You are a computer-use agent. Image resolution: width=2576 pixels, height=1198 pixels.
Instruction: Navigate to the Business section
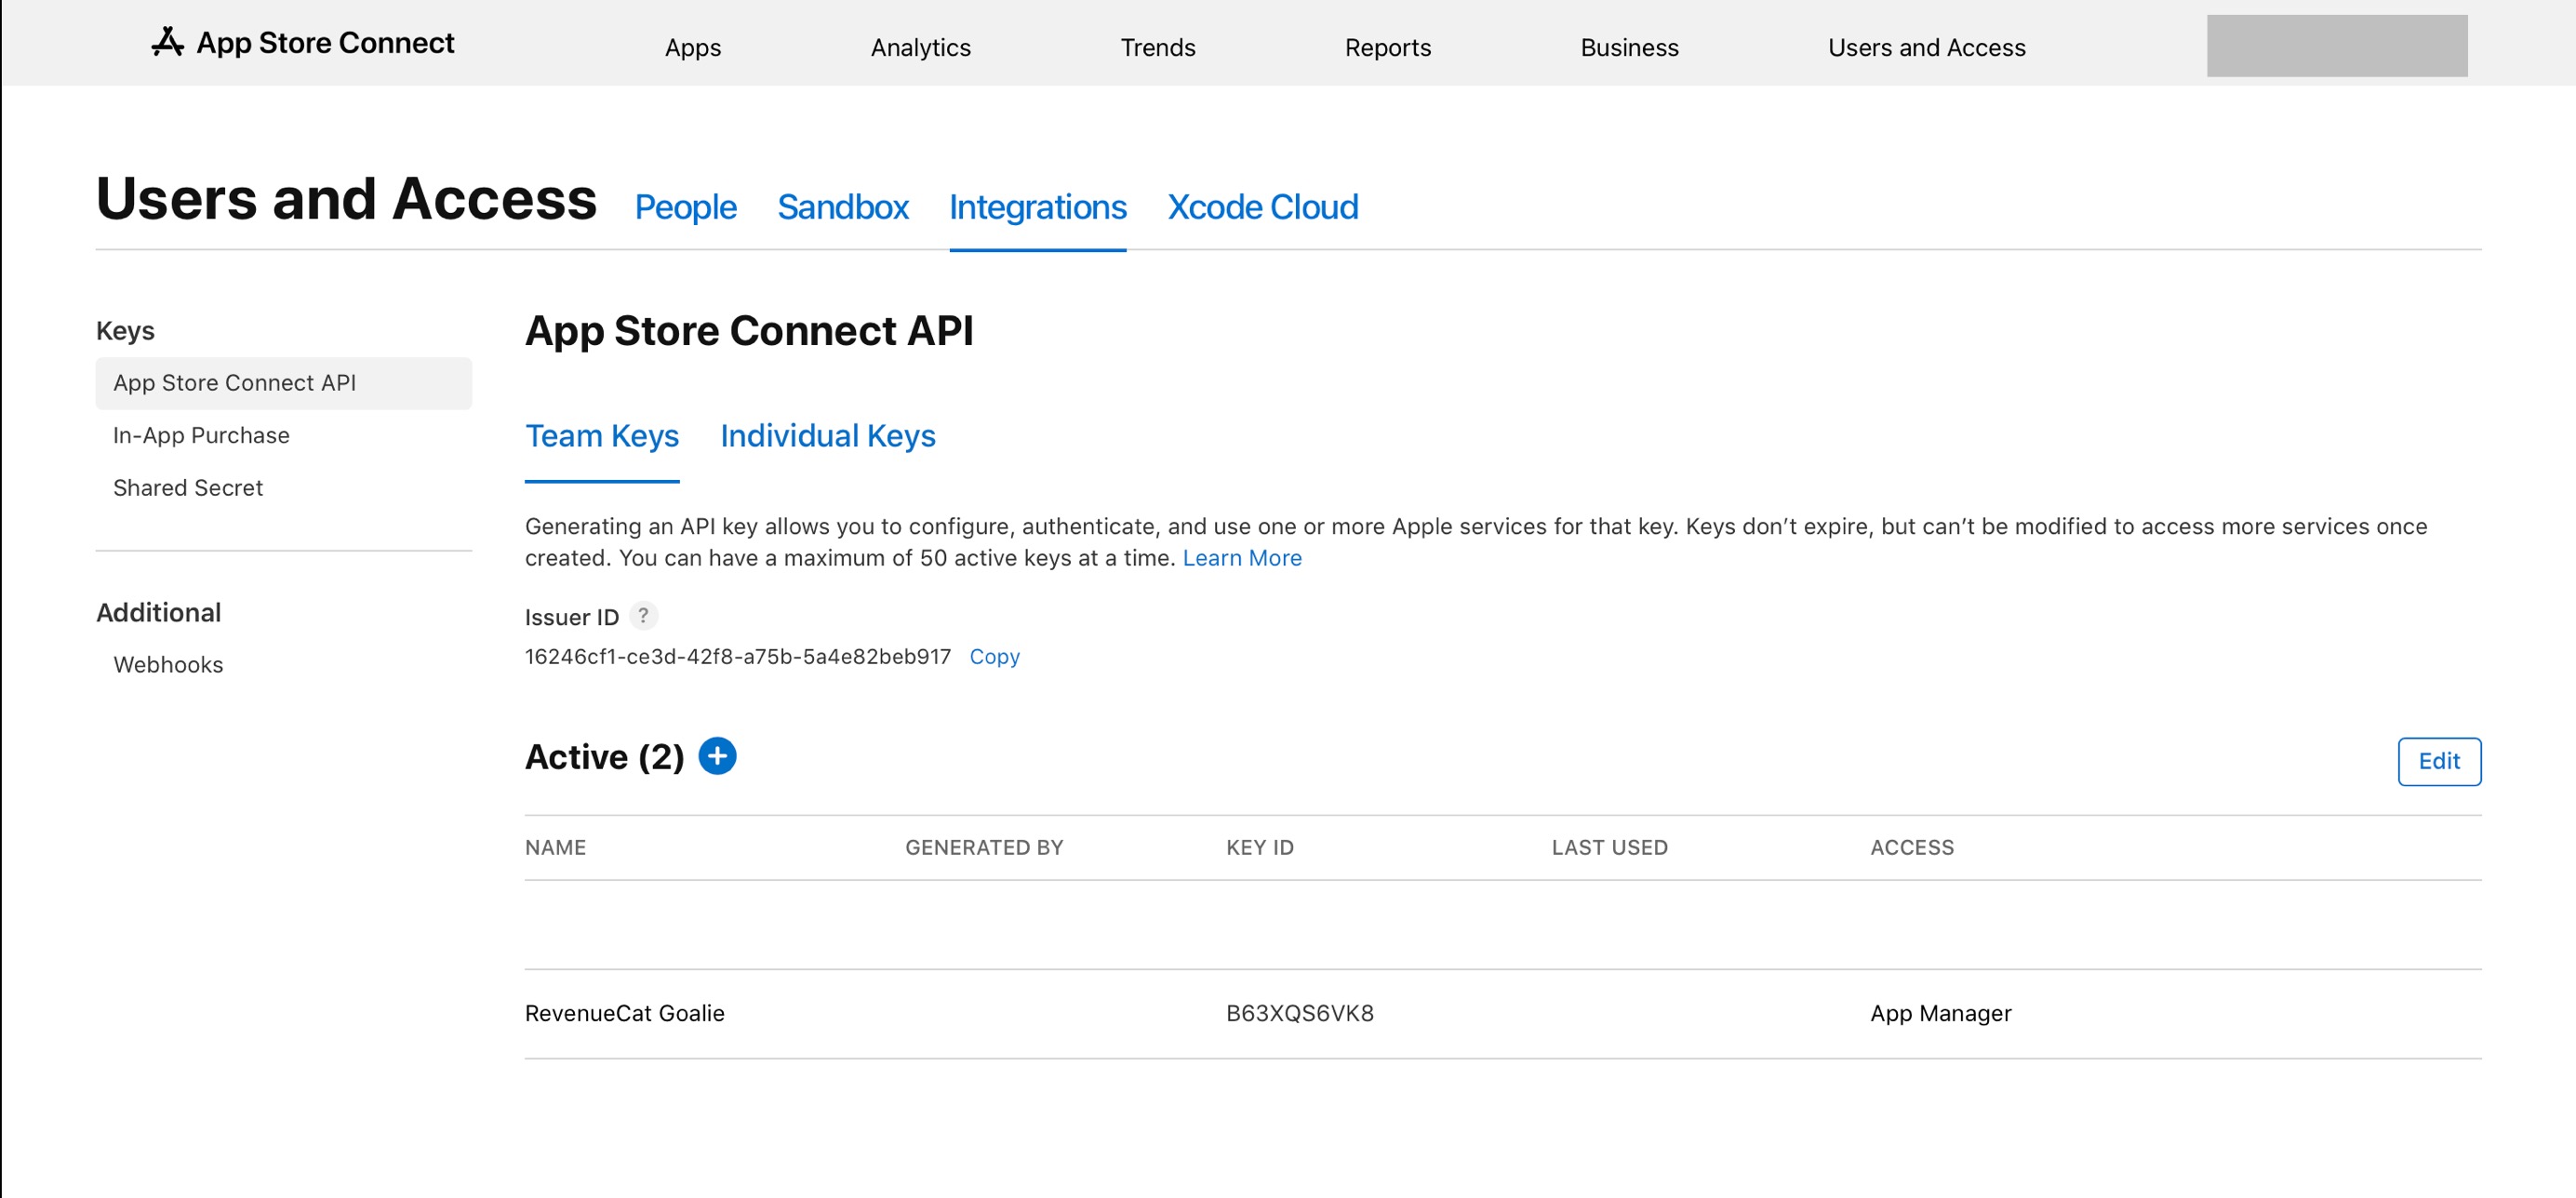pyautogui.click(x=1629, y=47)
